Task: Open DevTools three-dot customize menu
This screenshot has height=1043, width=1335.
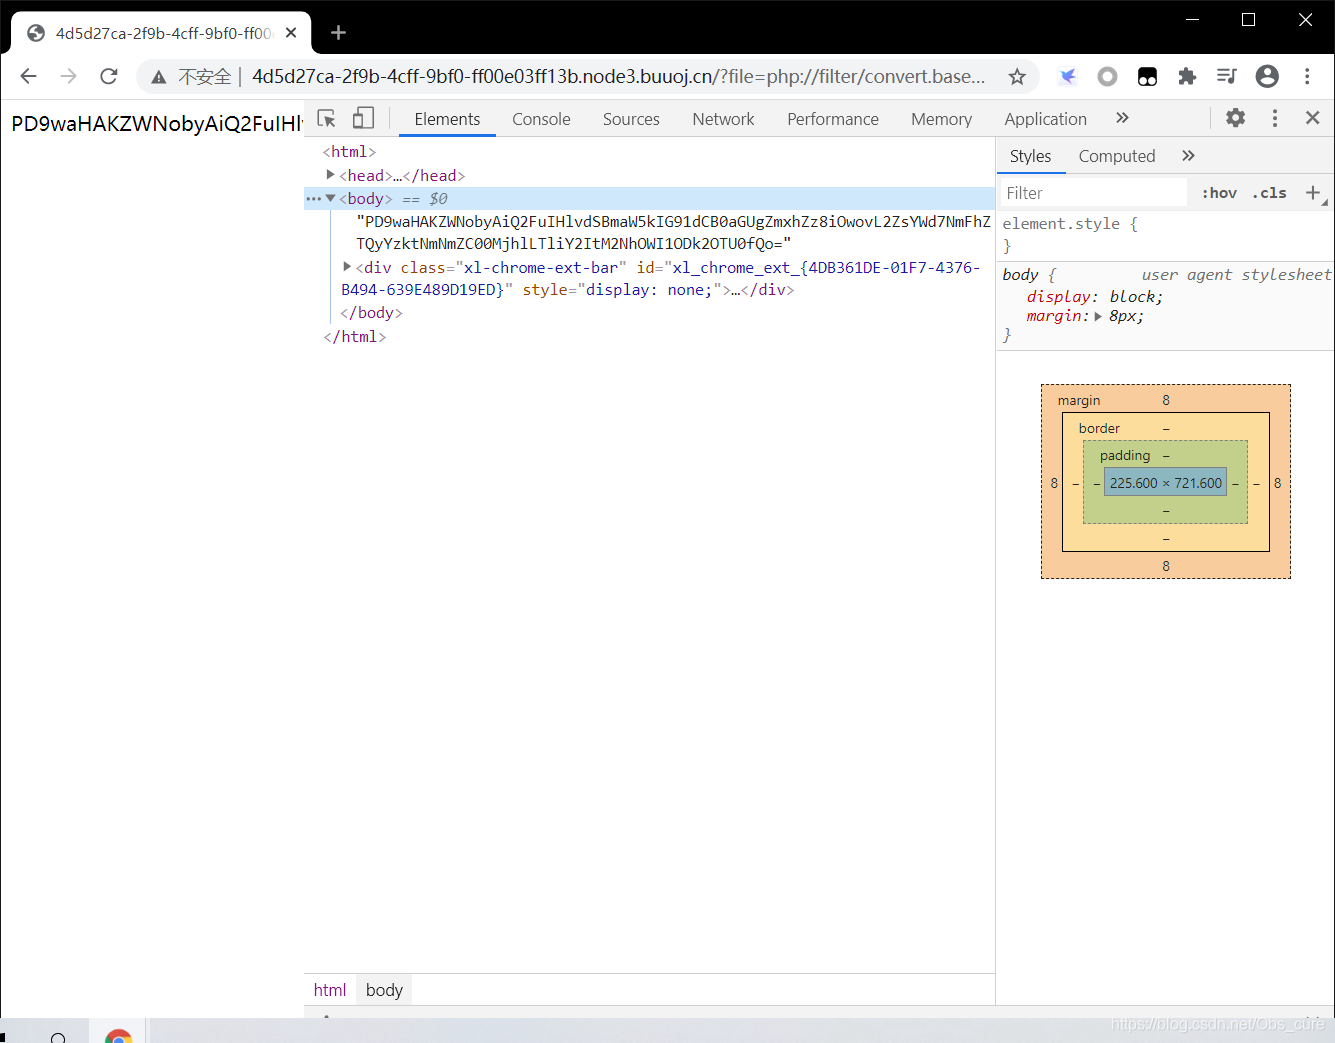Action: point(1274,118)
